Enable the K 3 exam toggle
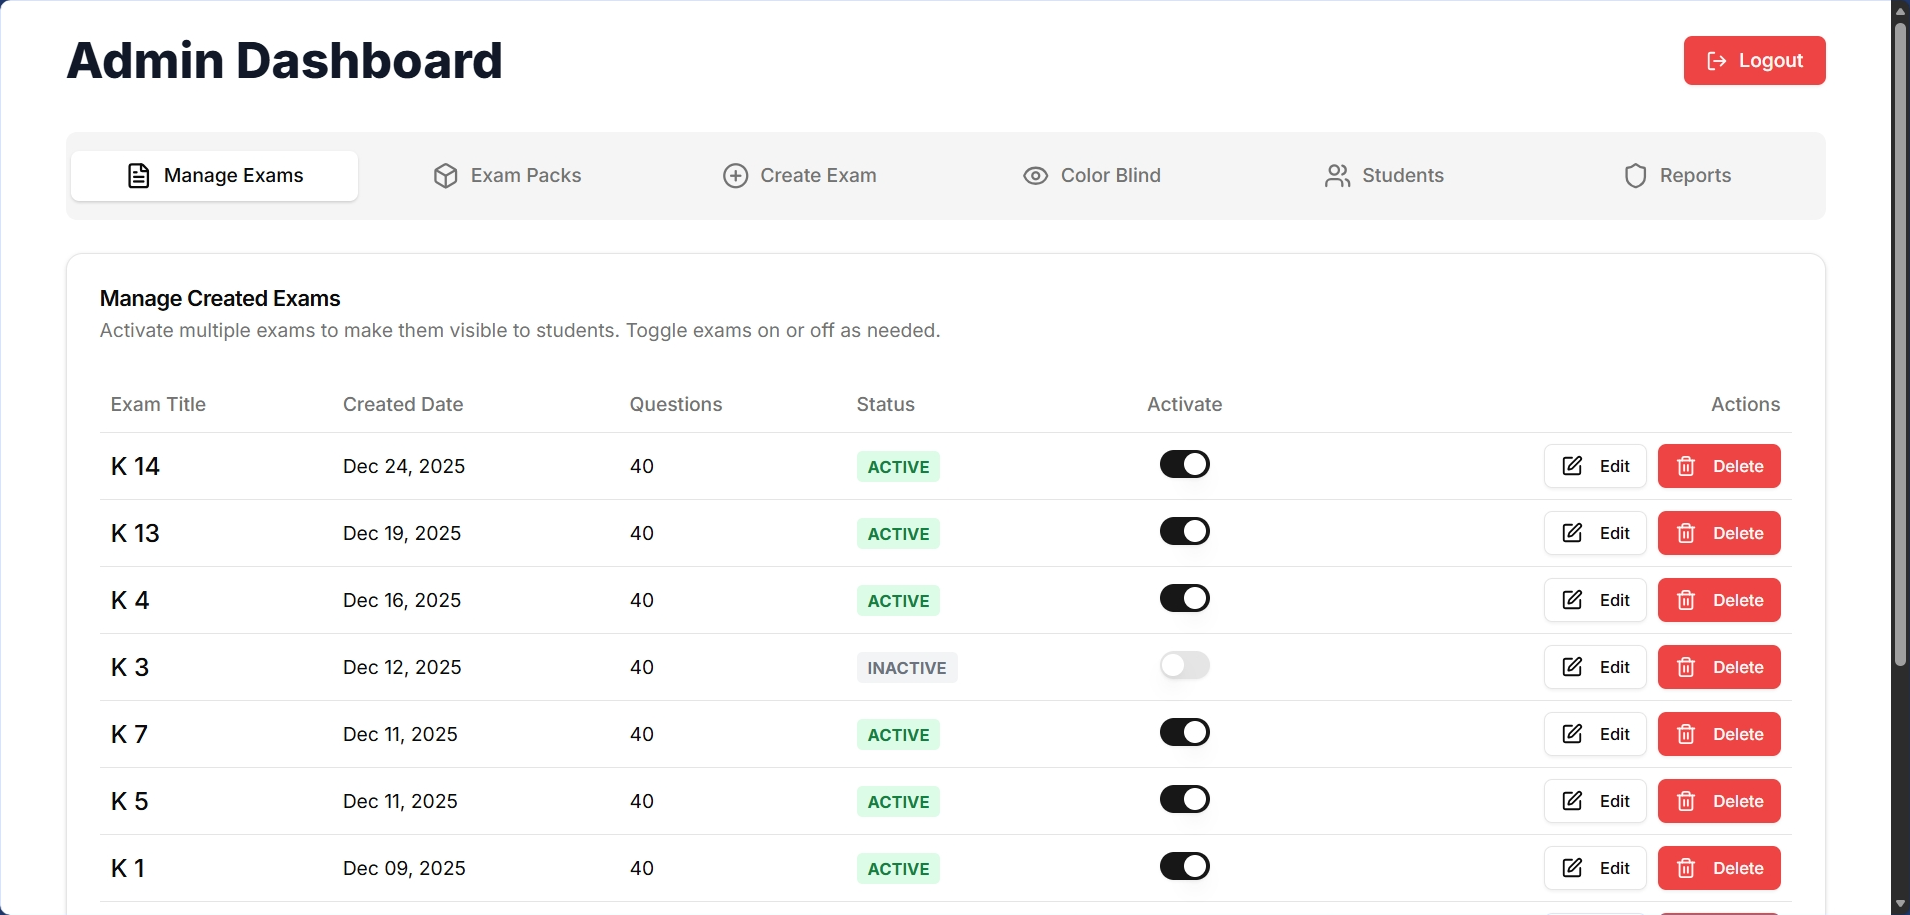1910x915 pixels. click(1184, 665)
